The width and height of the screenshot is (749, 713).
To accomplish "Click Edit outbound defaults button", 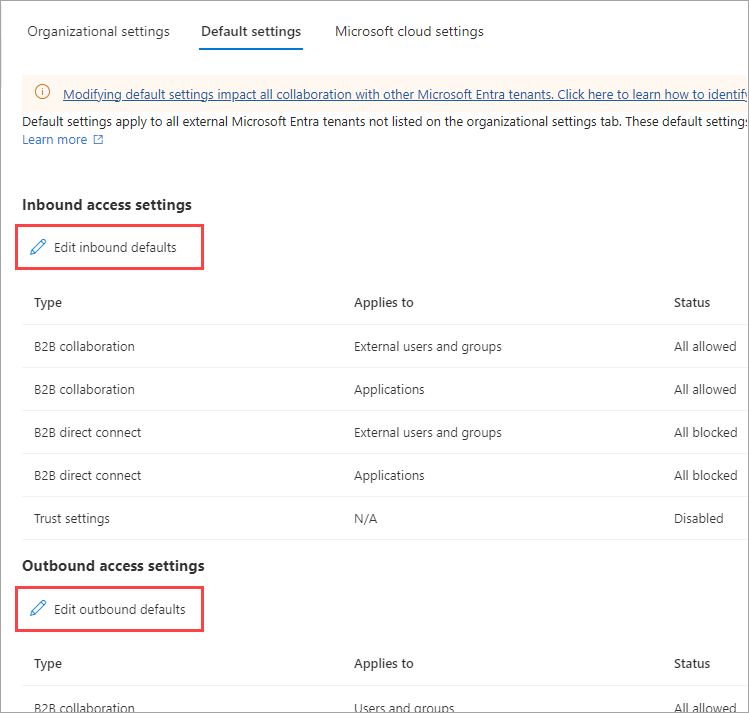I will (110, 608).
